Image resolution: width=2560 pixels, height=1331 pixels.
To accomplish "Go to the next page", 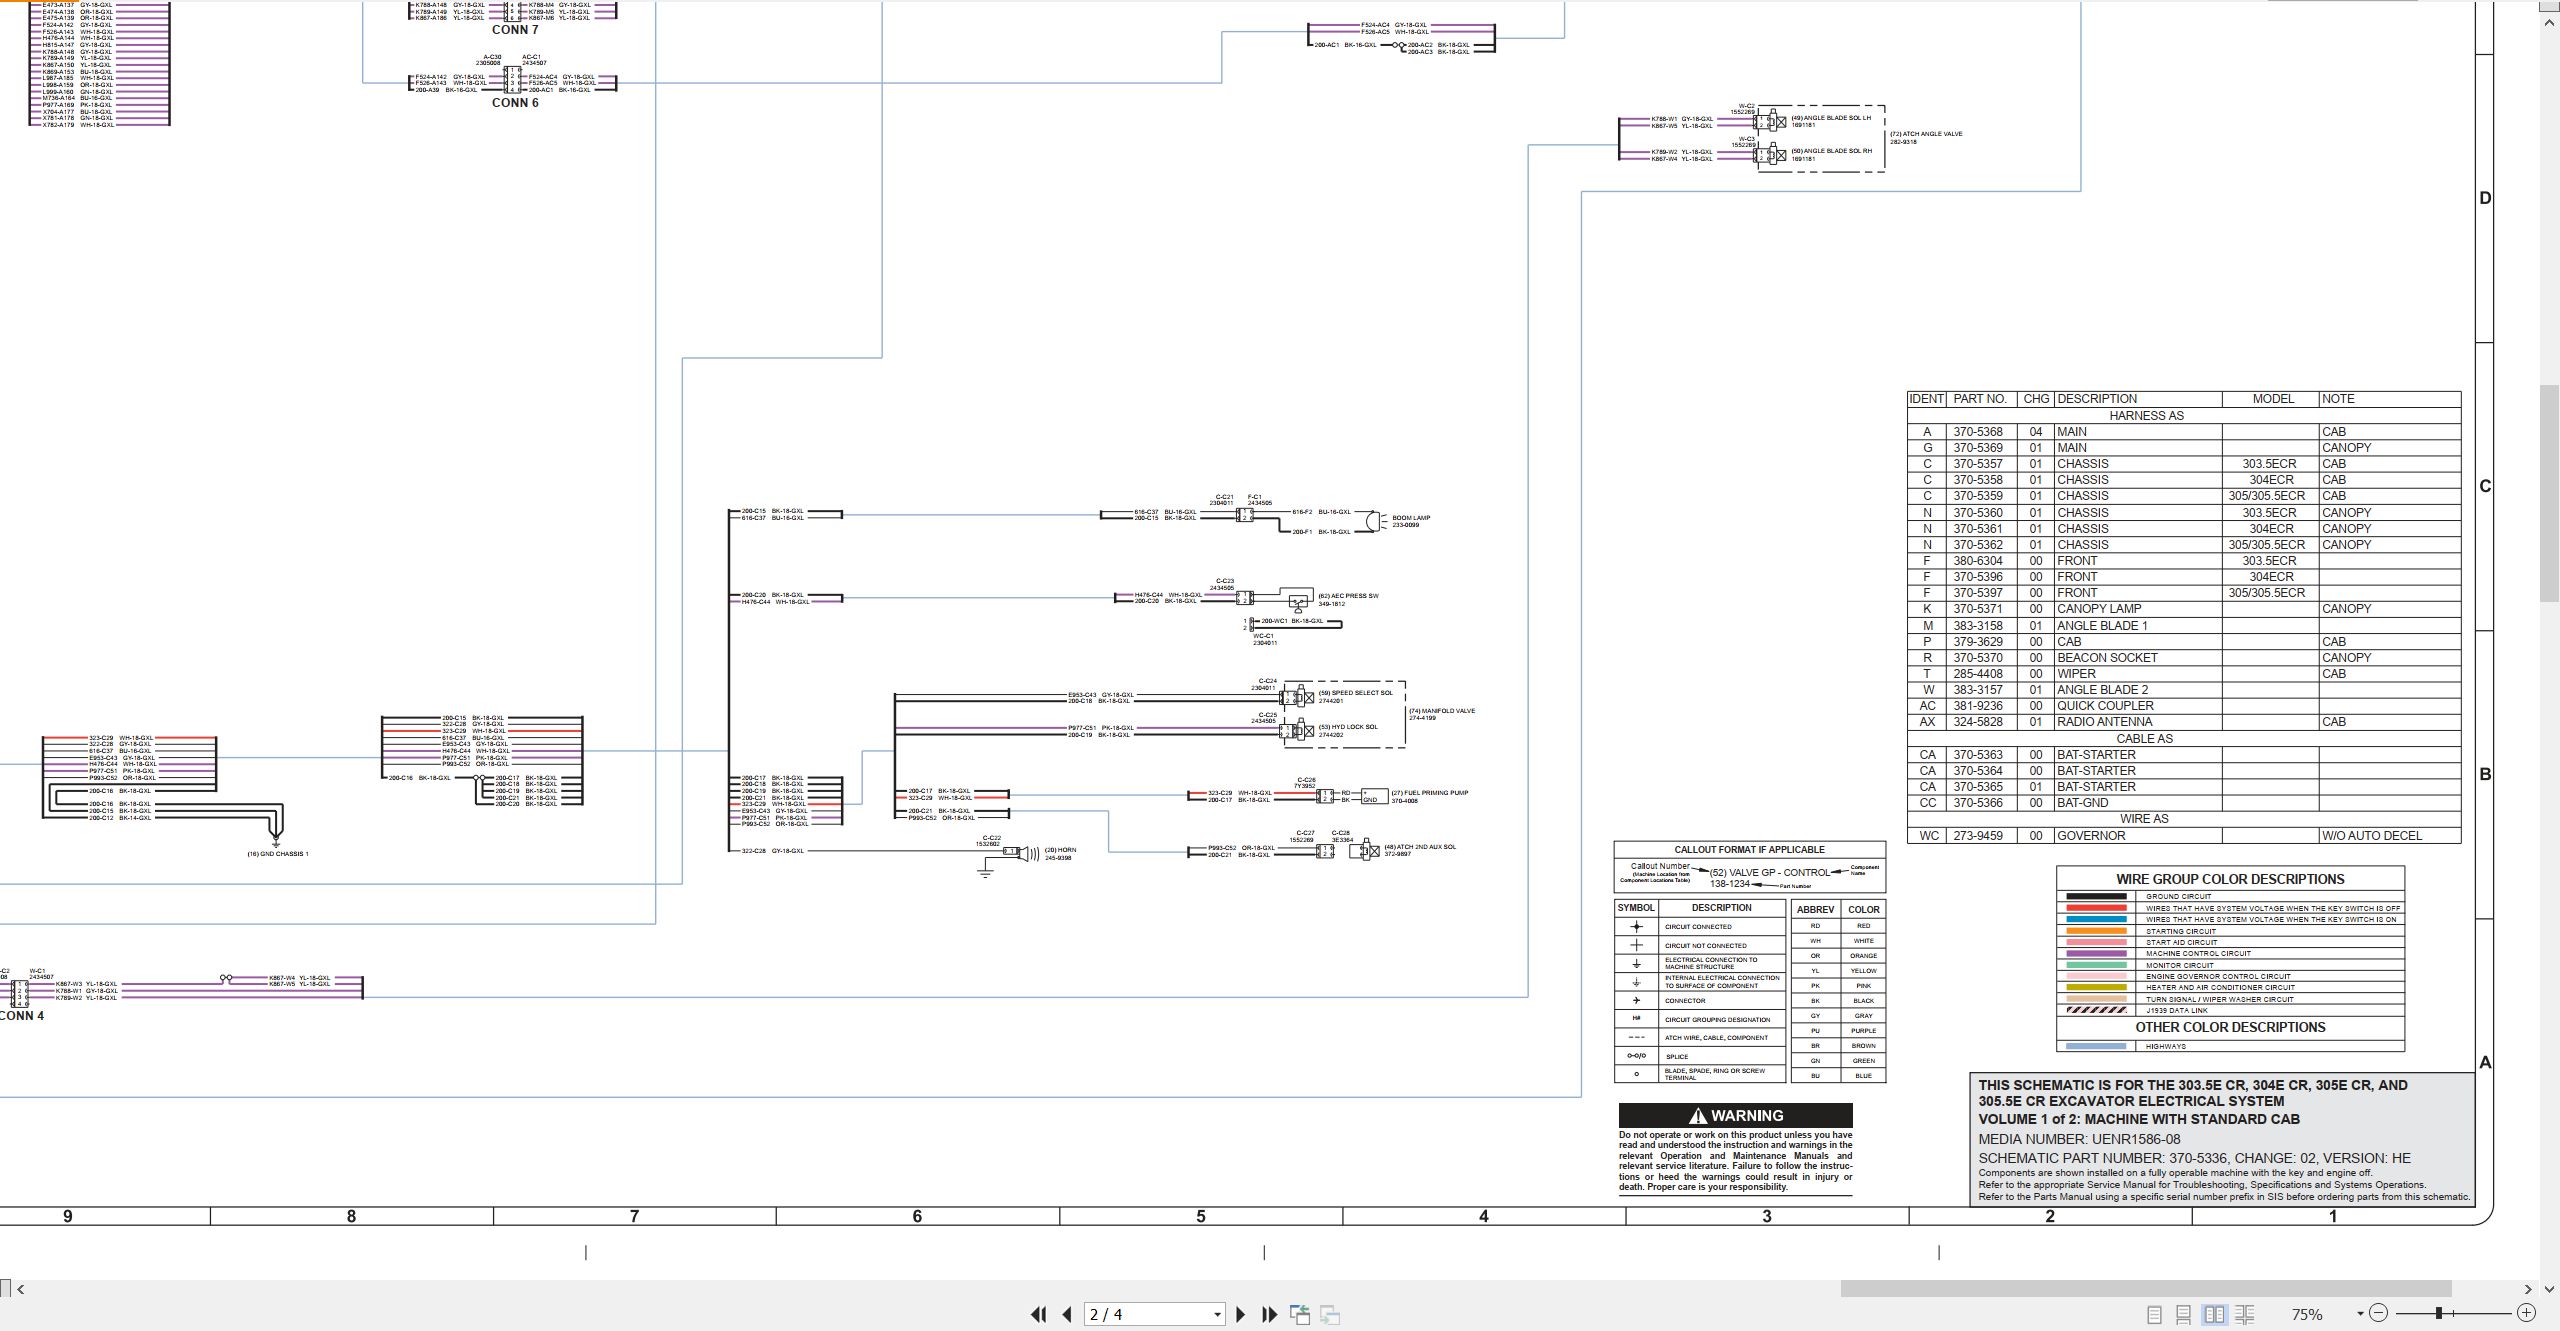I will coord(1241,1315).
